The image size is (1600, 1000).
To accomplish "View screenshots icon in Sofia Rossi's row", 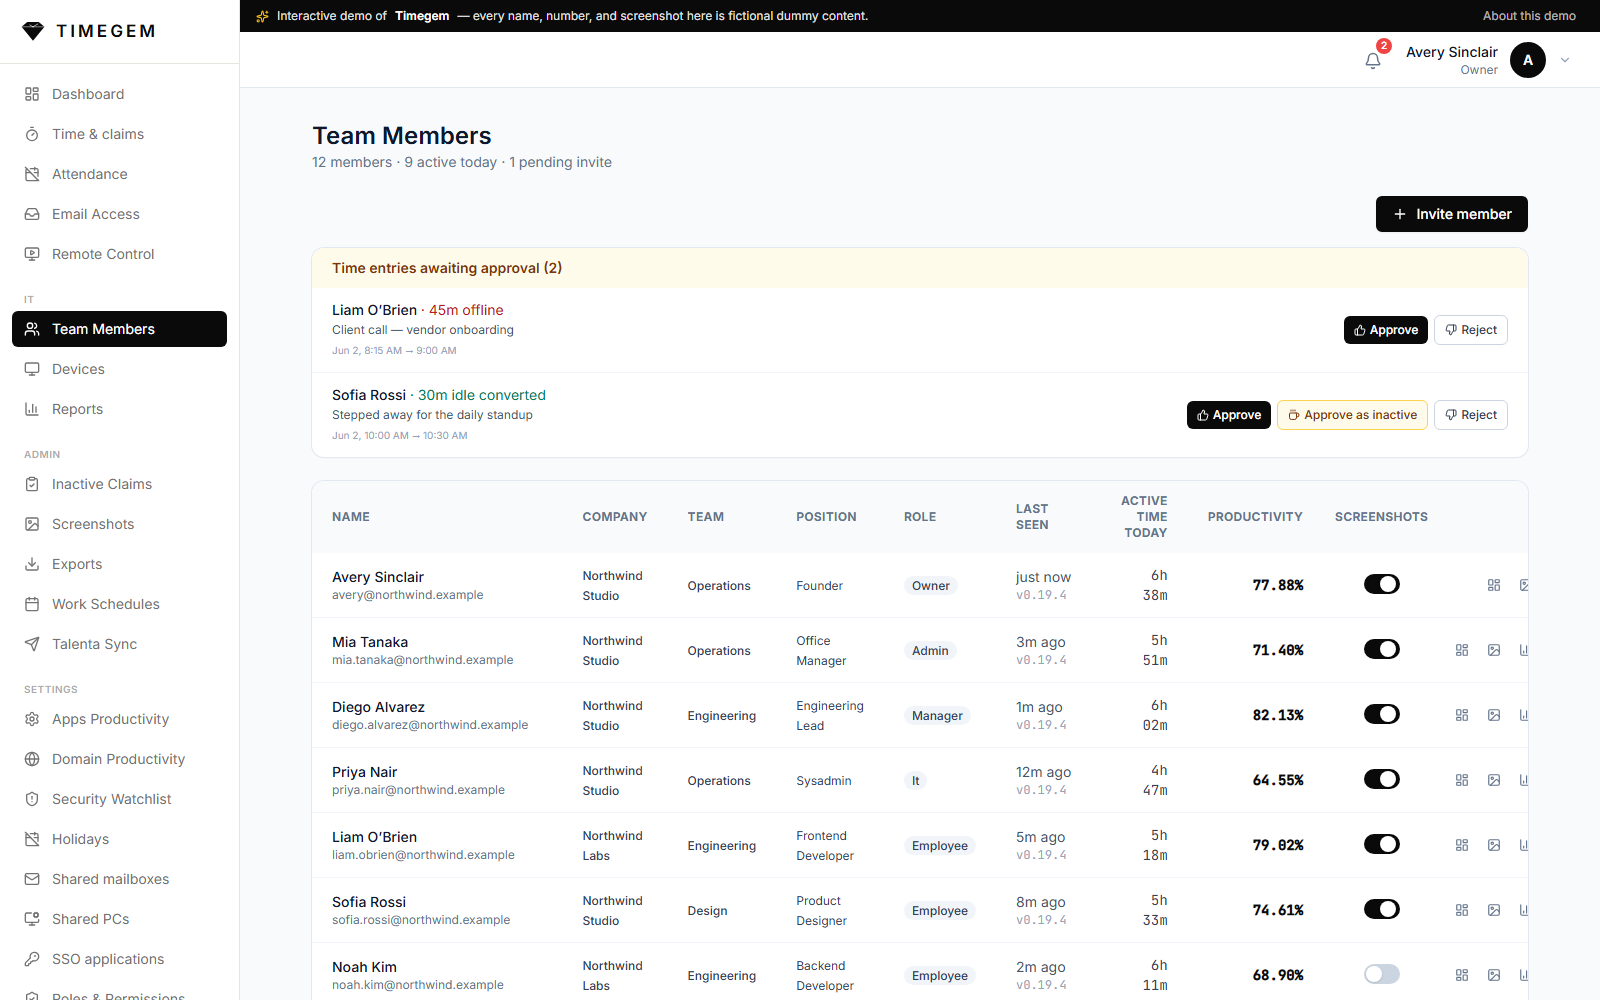I will point(1494,910).
